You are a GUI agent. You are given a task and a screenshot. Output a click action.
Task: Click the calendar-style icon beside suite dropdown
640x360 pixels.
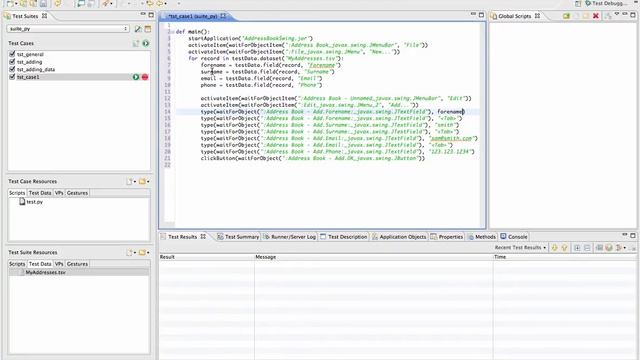pyautogui.click(x=147, y=29)
